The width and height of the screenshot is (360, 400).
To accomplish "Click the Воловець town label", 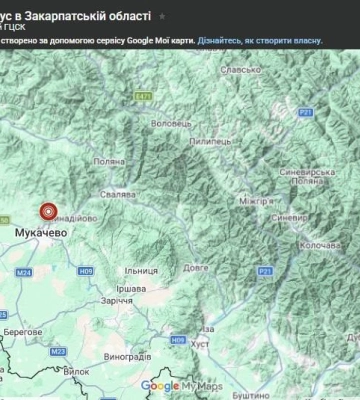I will pyautogui.click(x=171, y=124).
